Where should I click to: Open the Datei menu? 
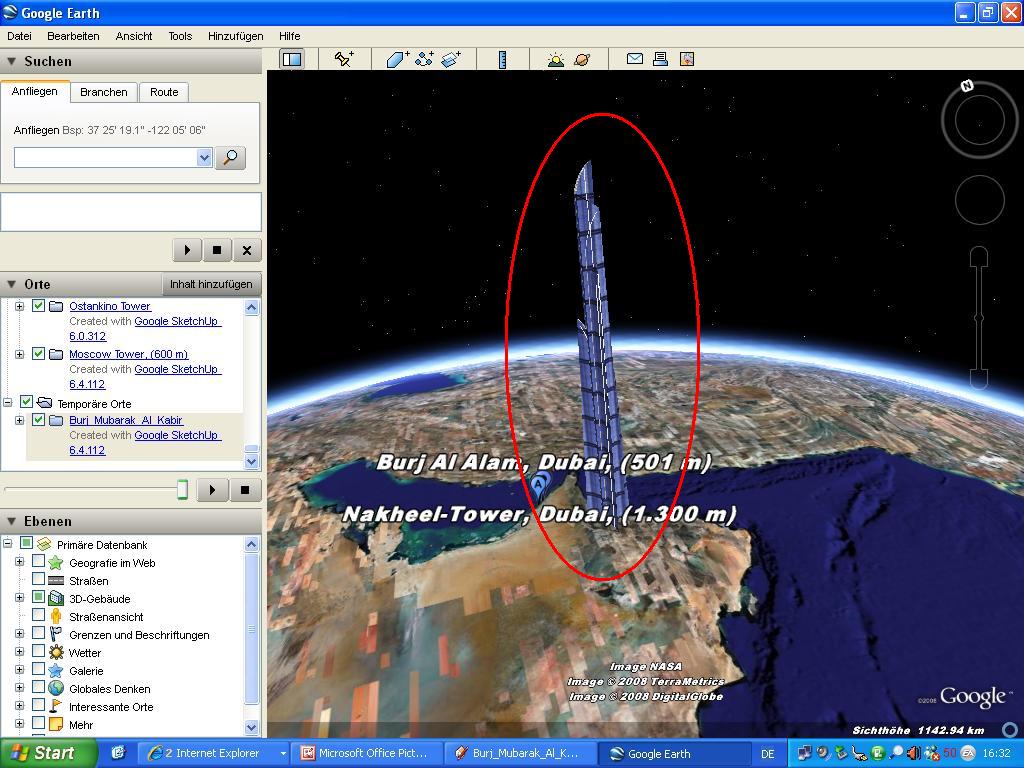click(x=20, y=37)
